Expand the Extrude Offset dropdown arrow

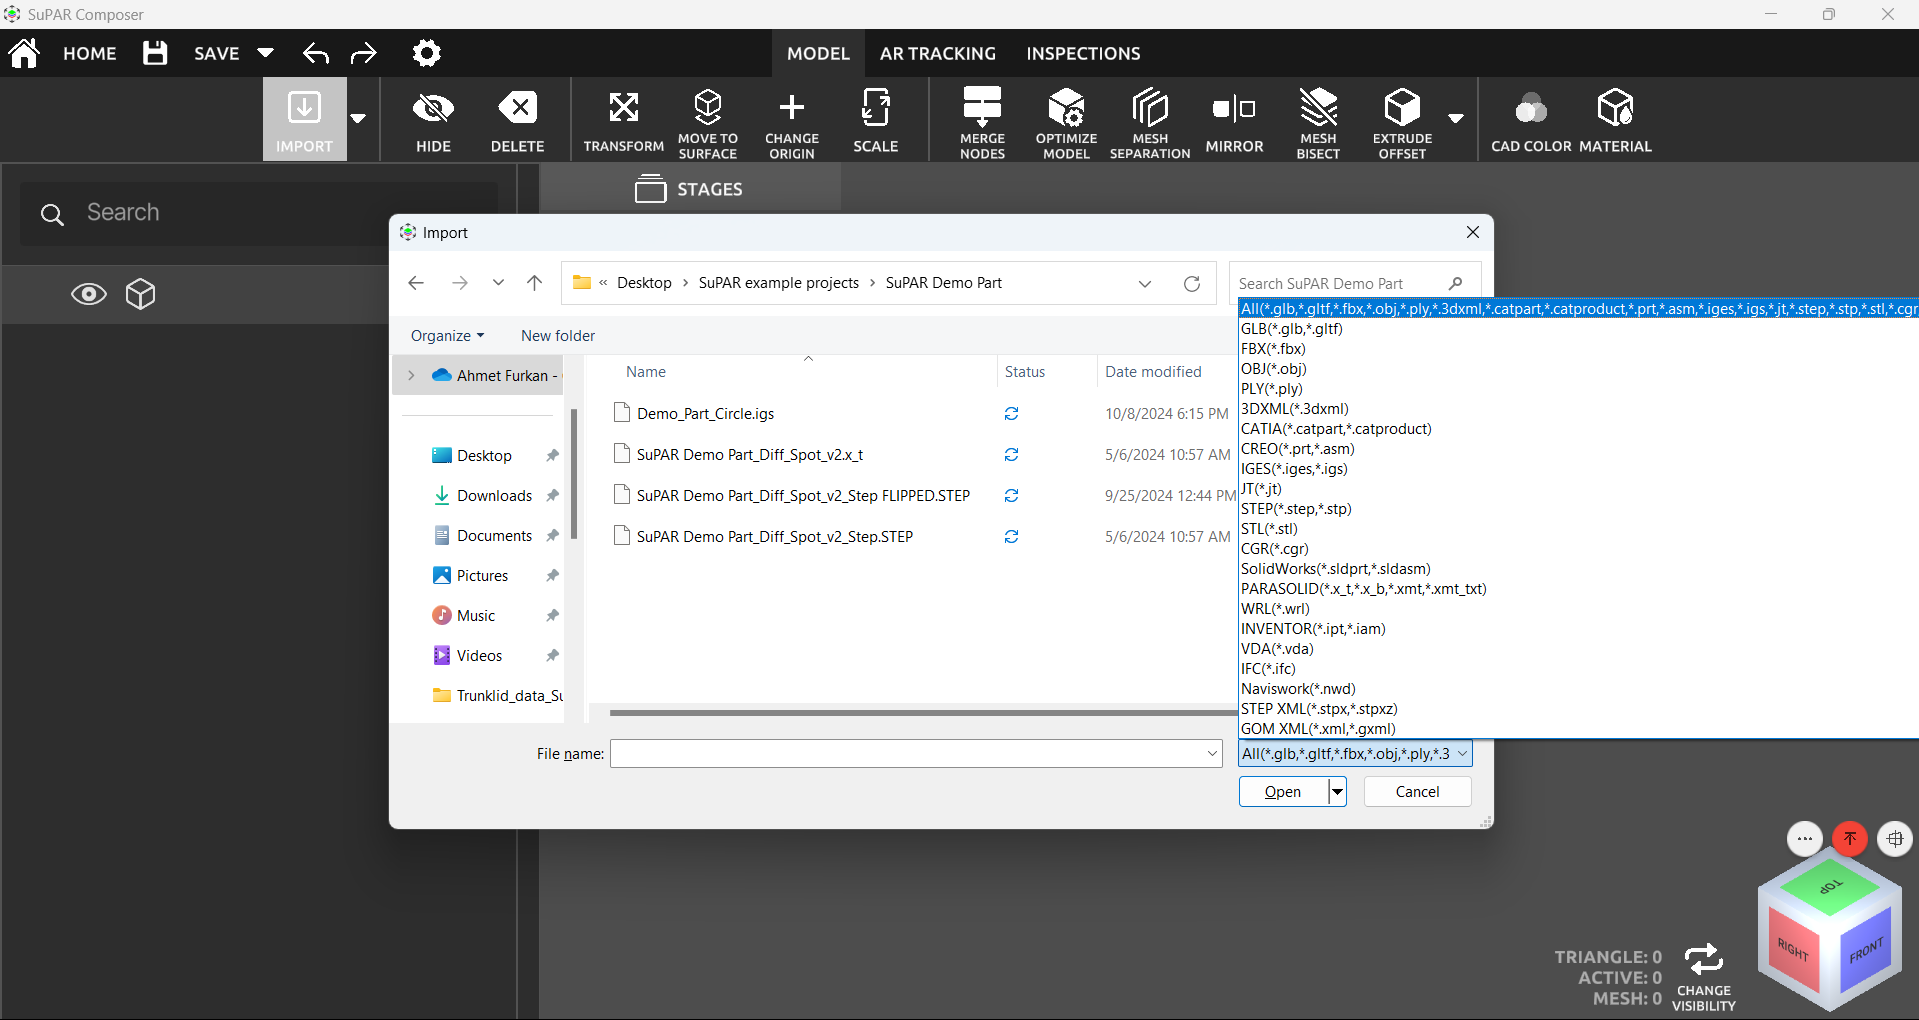click(1456, 118)
